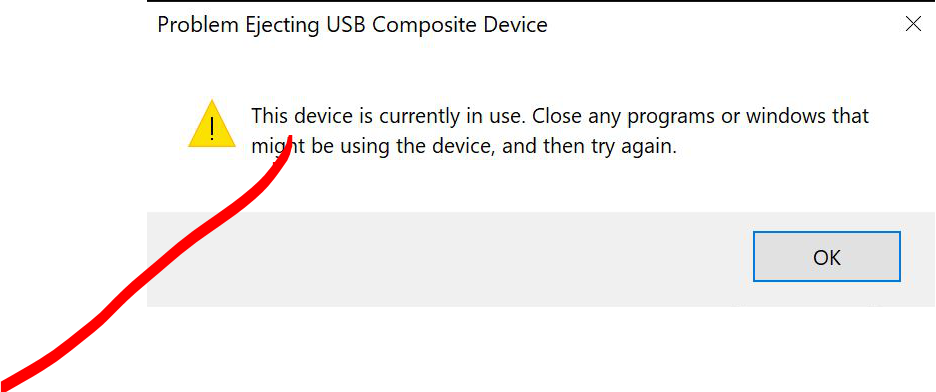Image resolution: width=936 pixels, height=392 pixels.
Task: Click the 'This device is currently in use' sentence
Action: point(388,116)
